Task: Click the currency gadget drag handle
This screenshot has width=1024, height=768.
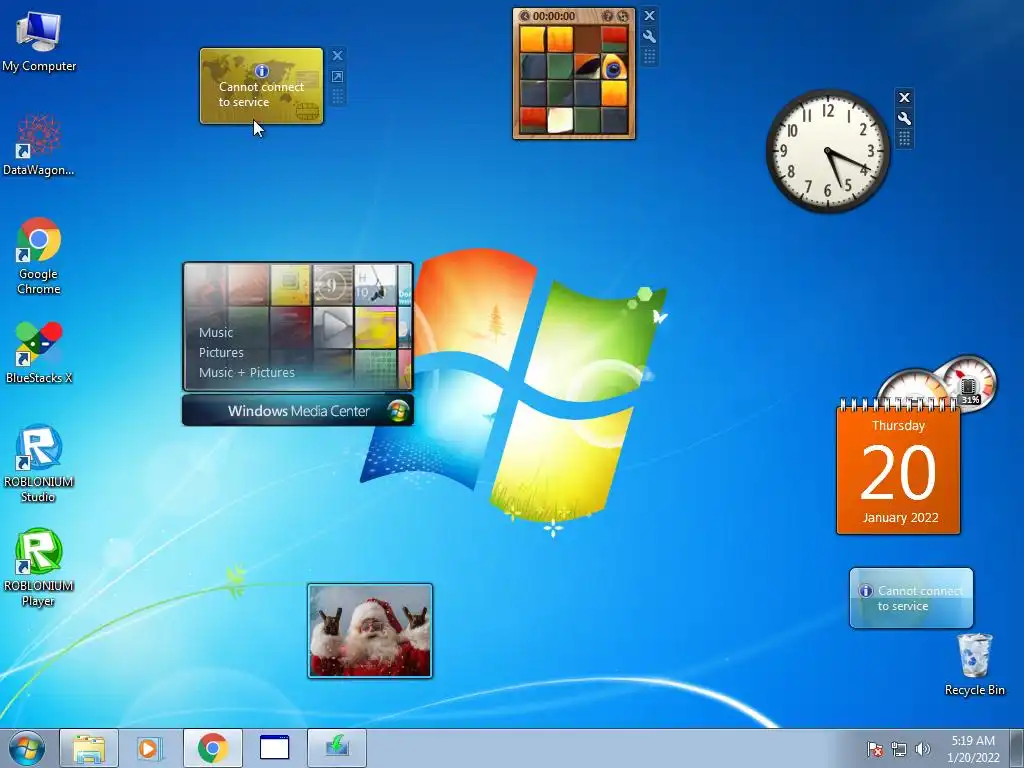Action: click(338, 97)
